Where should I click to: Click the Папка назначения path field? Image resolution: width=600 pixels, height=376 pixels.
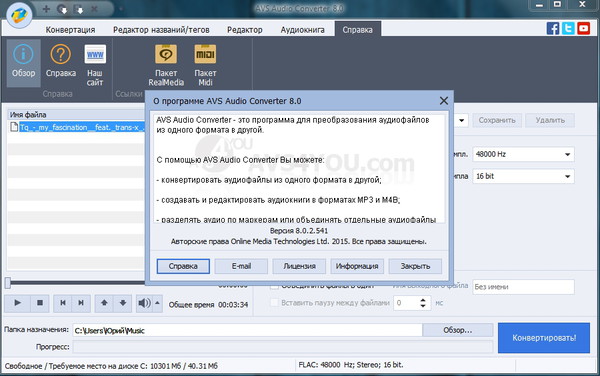click(x=247, y=330)
